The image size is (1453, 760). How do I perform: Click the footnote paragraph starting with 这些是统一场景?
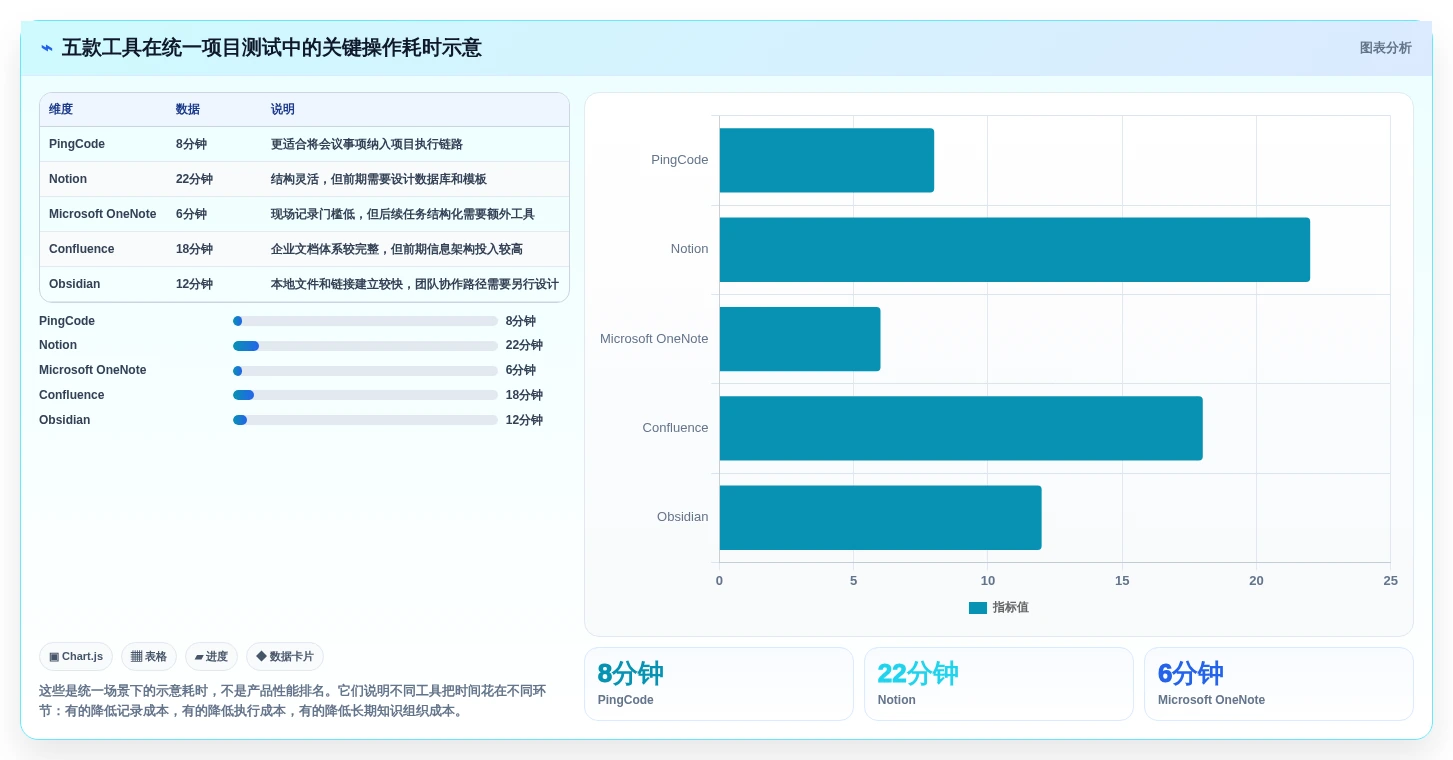click(292, 701)
